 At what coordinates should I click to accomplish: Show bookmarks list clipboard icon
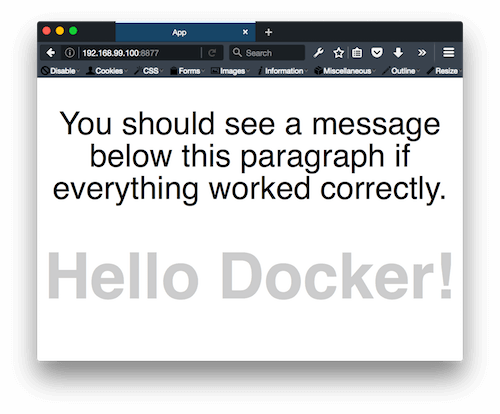[357, 53]
